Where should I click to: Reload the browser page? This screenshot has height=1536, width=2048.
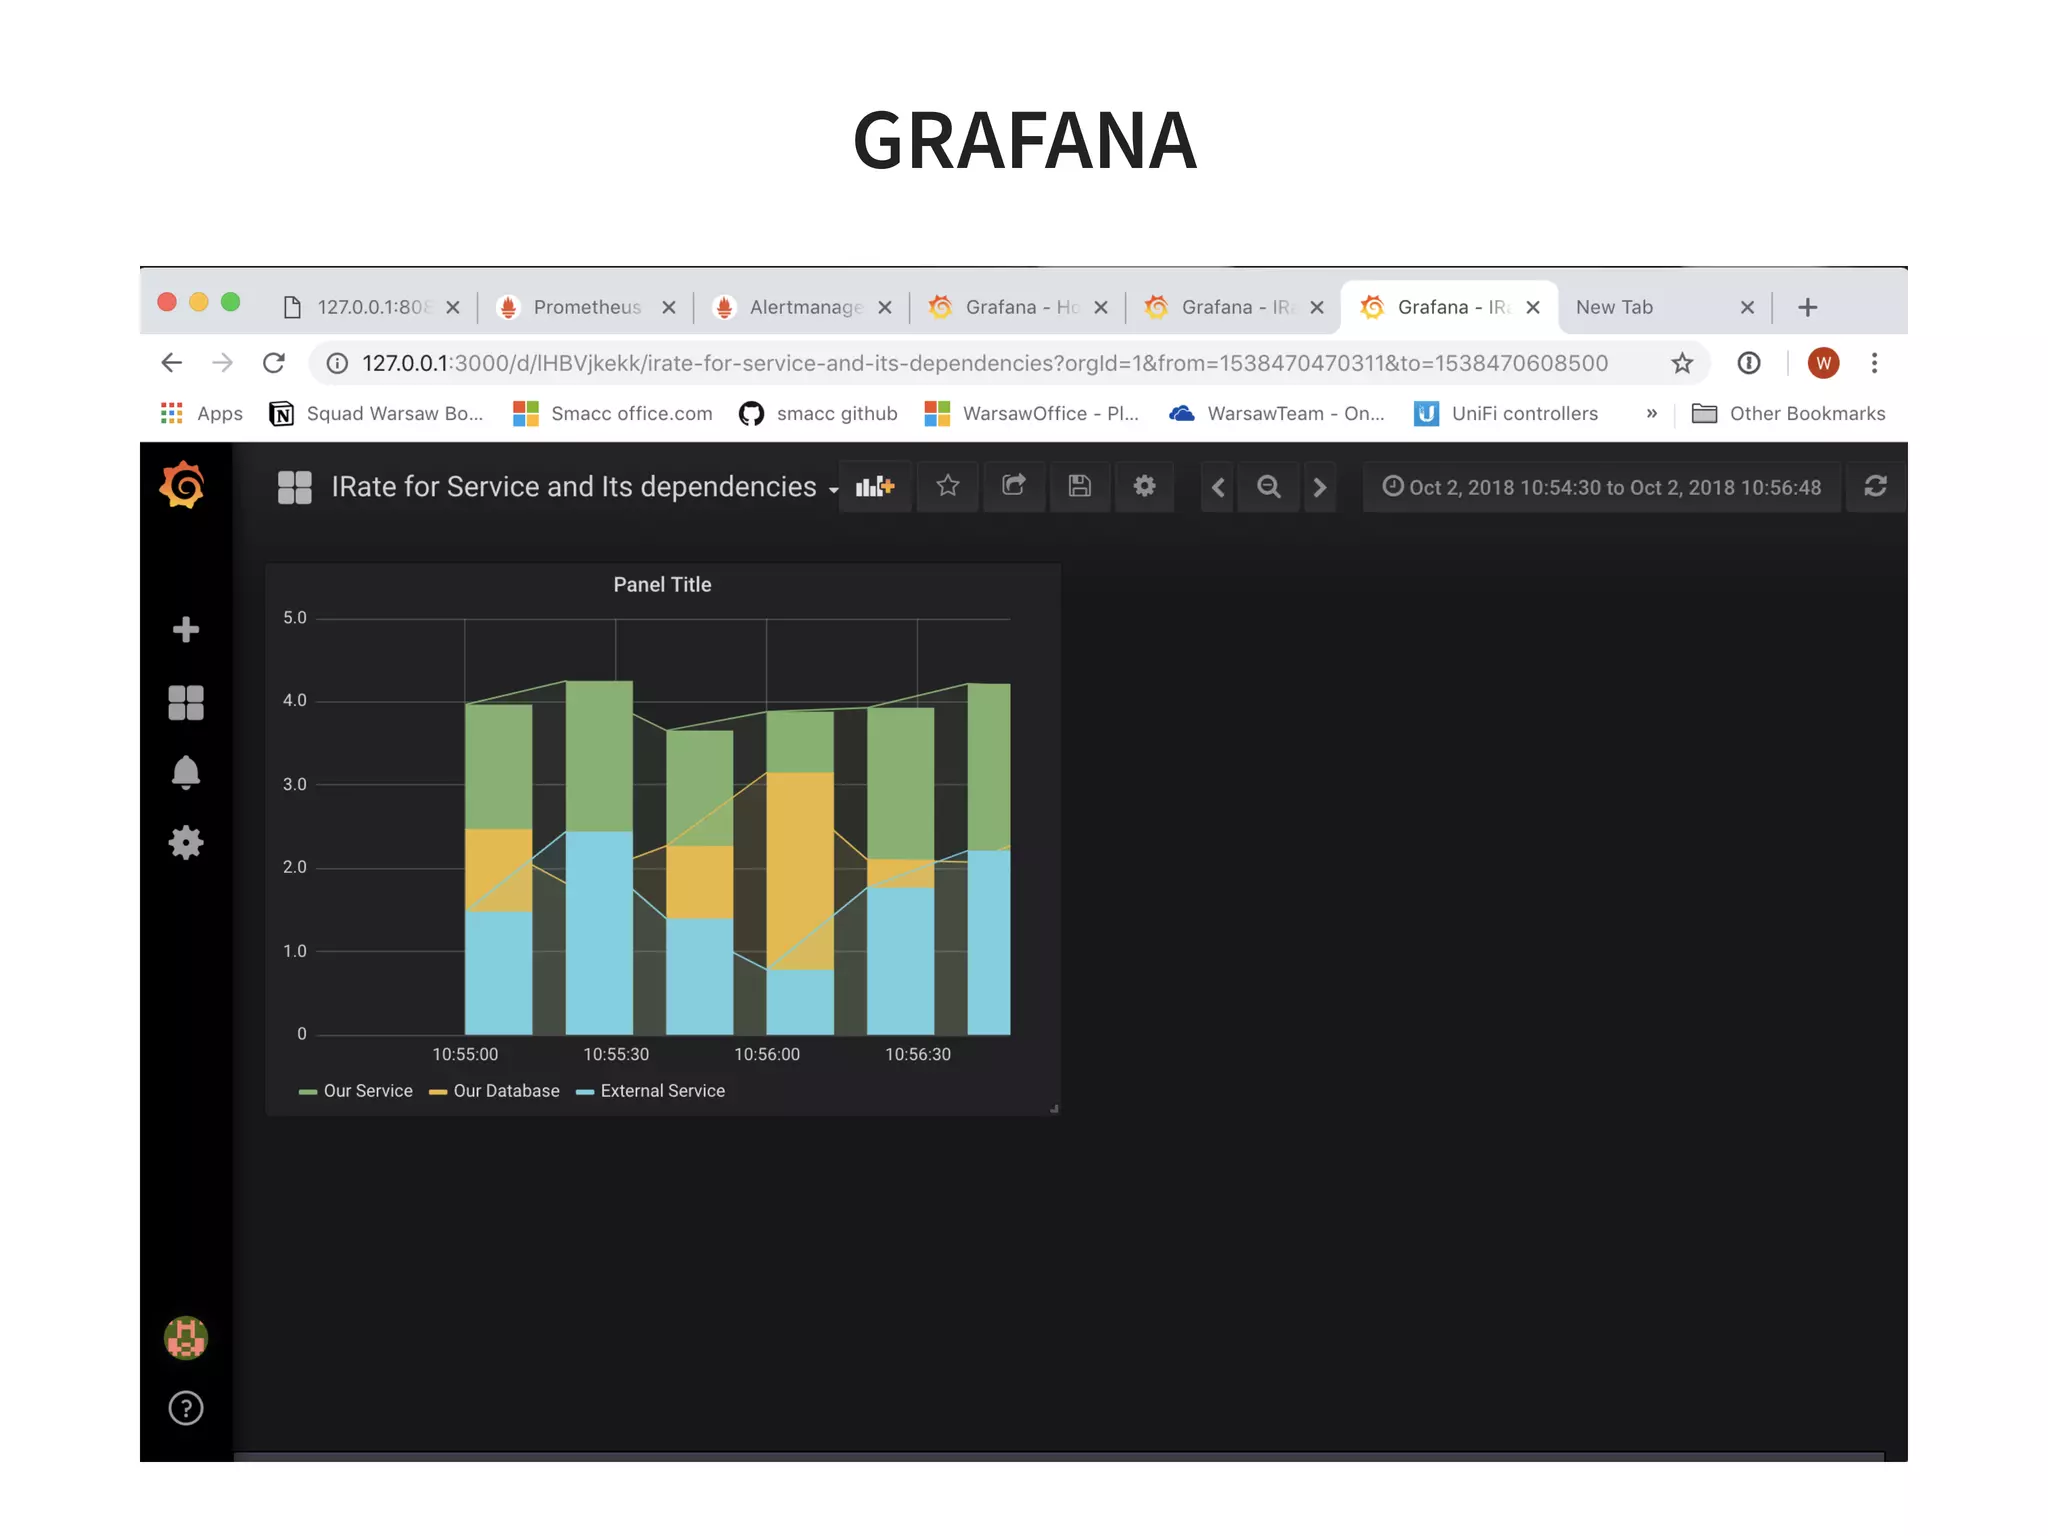point(274,363)
